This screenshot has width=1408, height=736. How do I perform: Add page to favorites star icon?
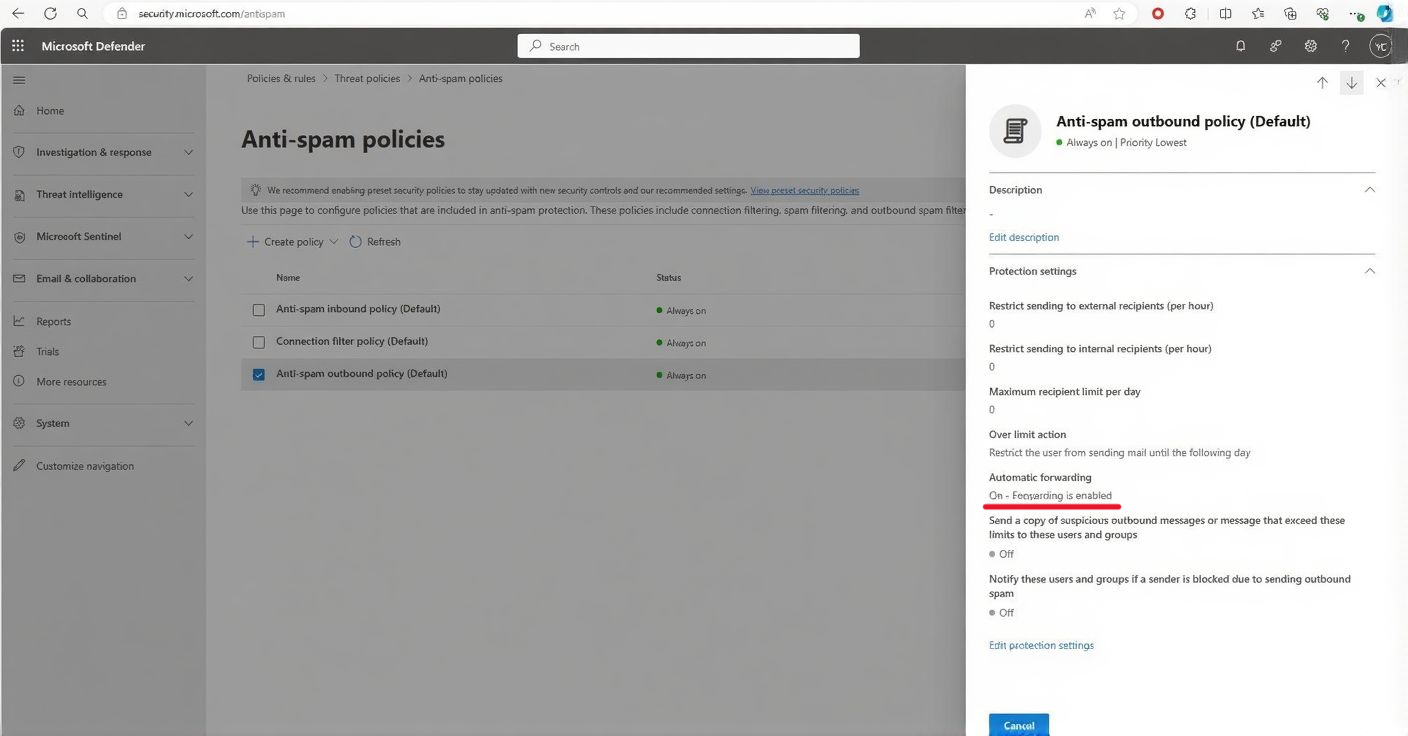tap(1119, 14)
